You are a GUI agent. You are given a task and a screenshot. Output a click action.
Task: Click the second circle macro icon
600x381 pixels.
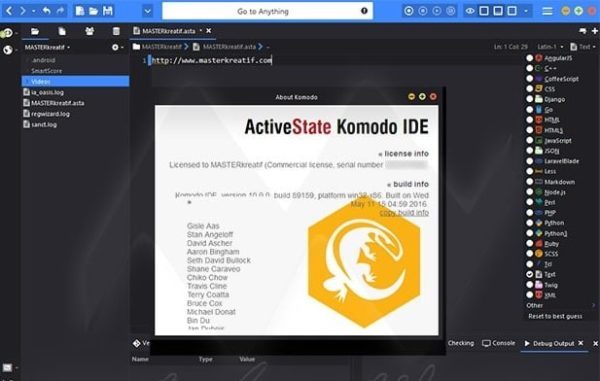tap(422, 11)
